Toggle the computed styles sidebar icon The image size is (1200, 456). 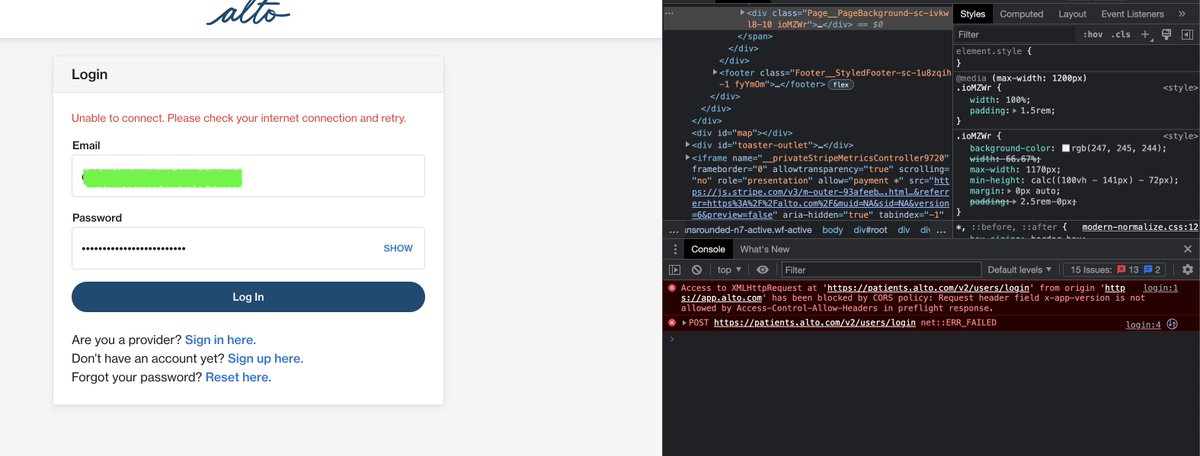pyautogui.click(x=1186, y=34)
